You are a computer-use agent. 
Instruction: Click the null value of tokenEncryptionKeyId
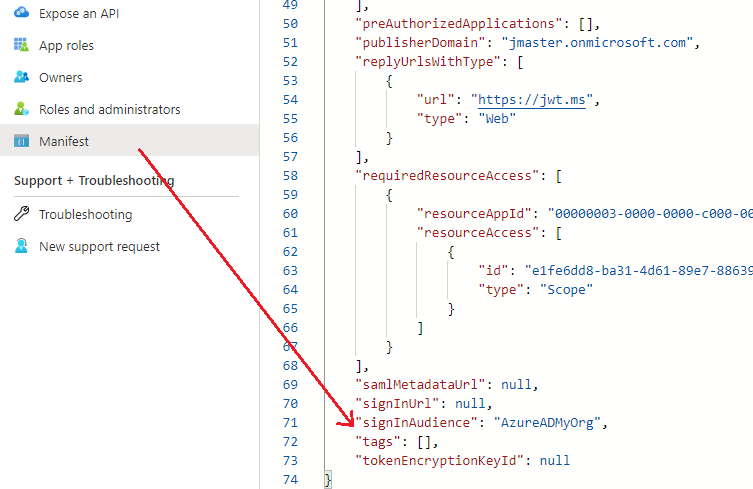point(555,461)
